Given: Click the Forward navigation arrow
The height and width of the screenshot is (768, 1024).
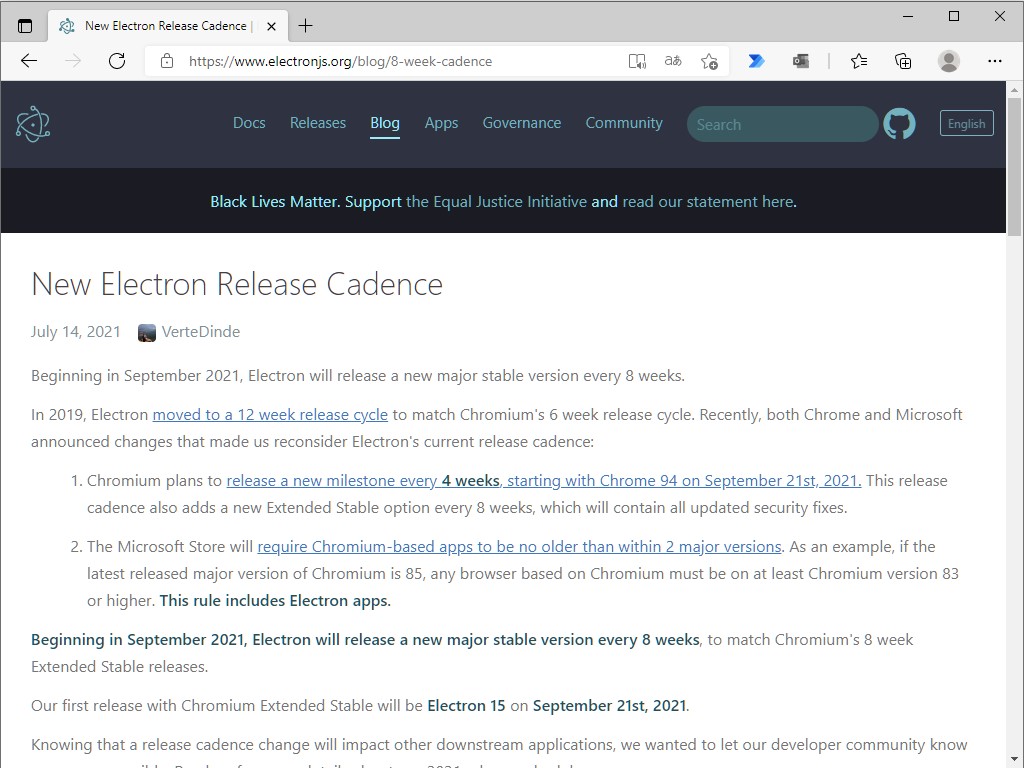Looking at the screenshot, I should click(73, 61).
